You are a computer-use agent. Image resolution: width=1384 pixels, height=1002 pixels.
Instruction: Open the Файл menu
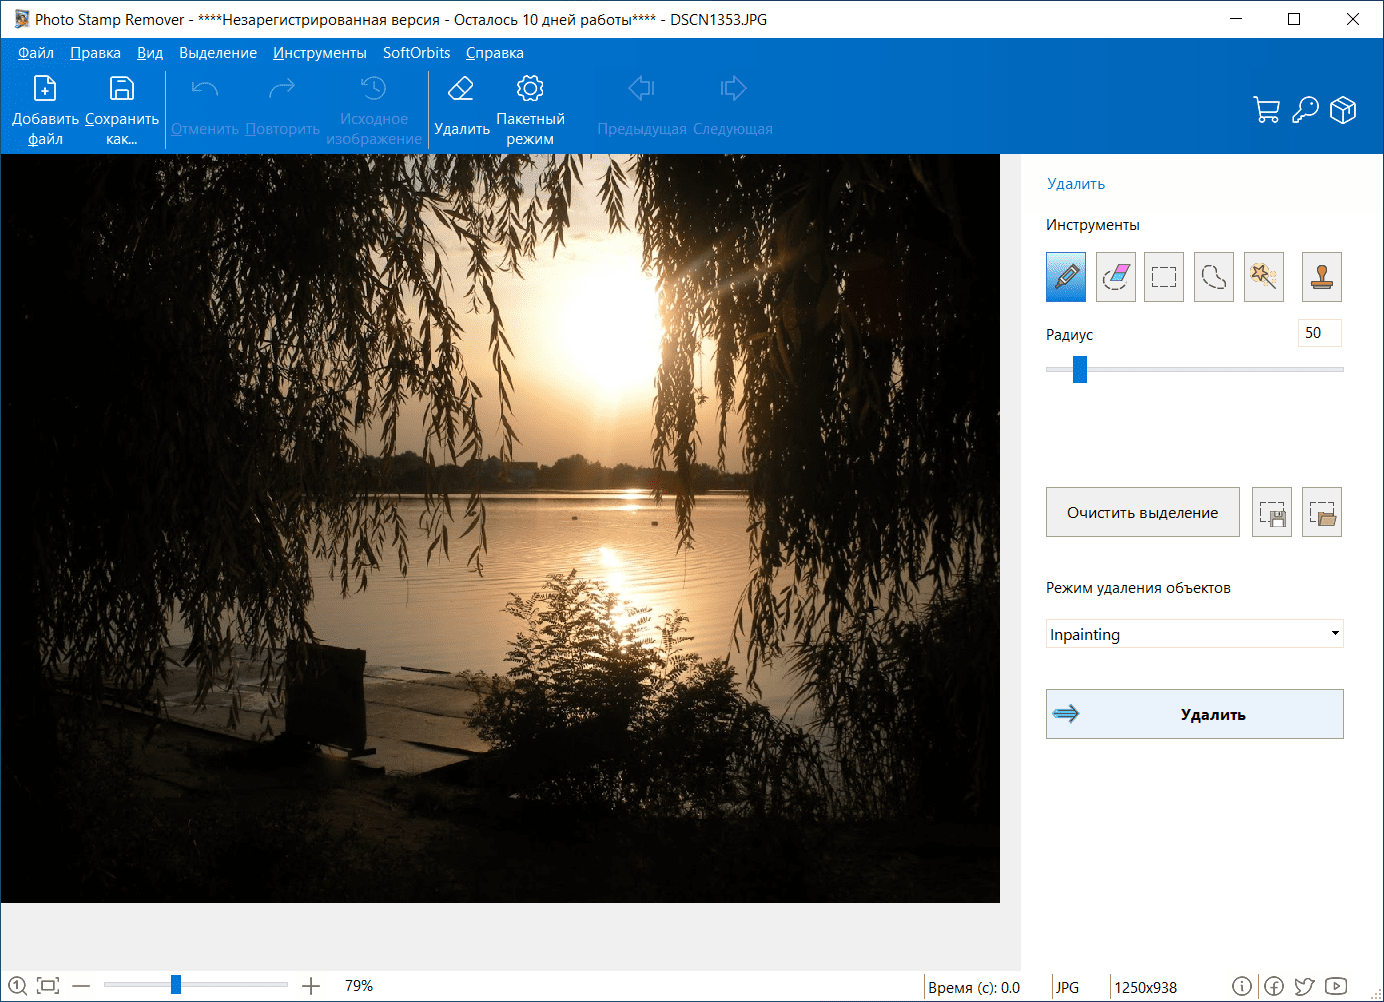point(36,53)
